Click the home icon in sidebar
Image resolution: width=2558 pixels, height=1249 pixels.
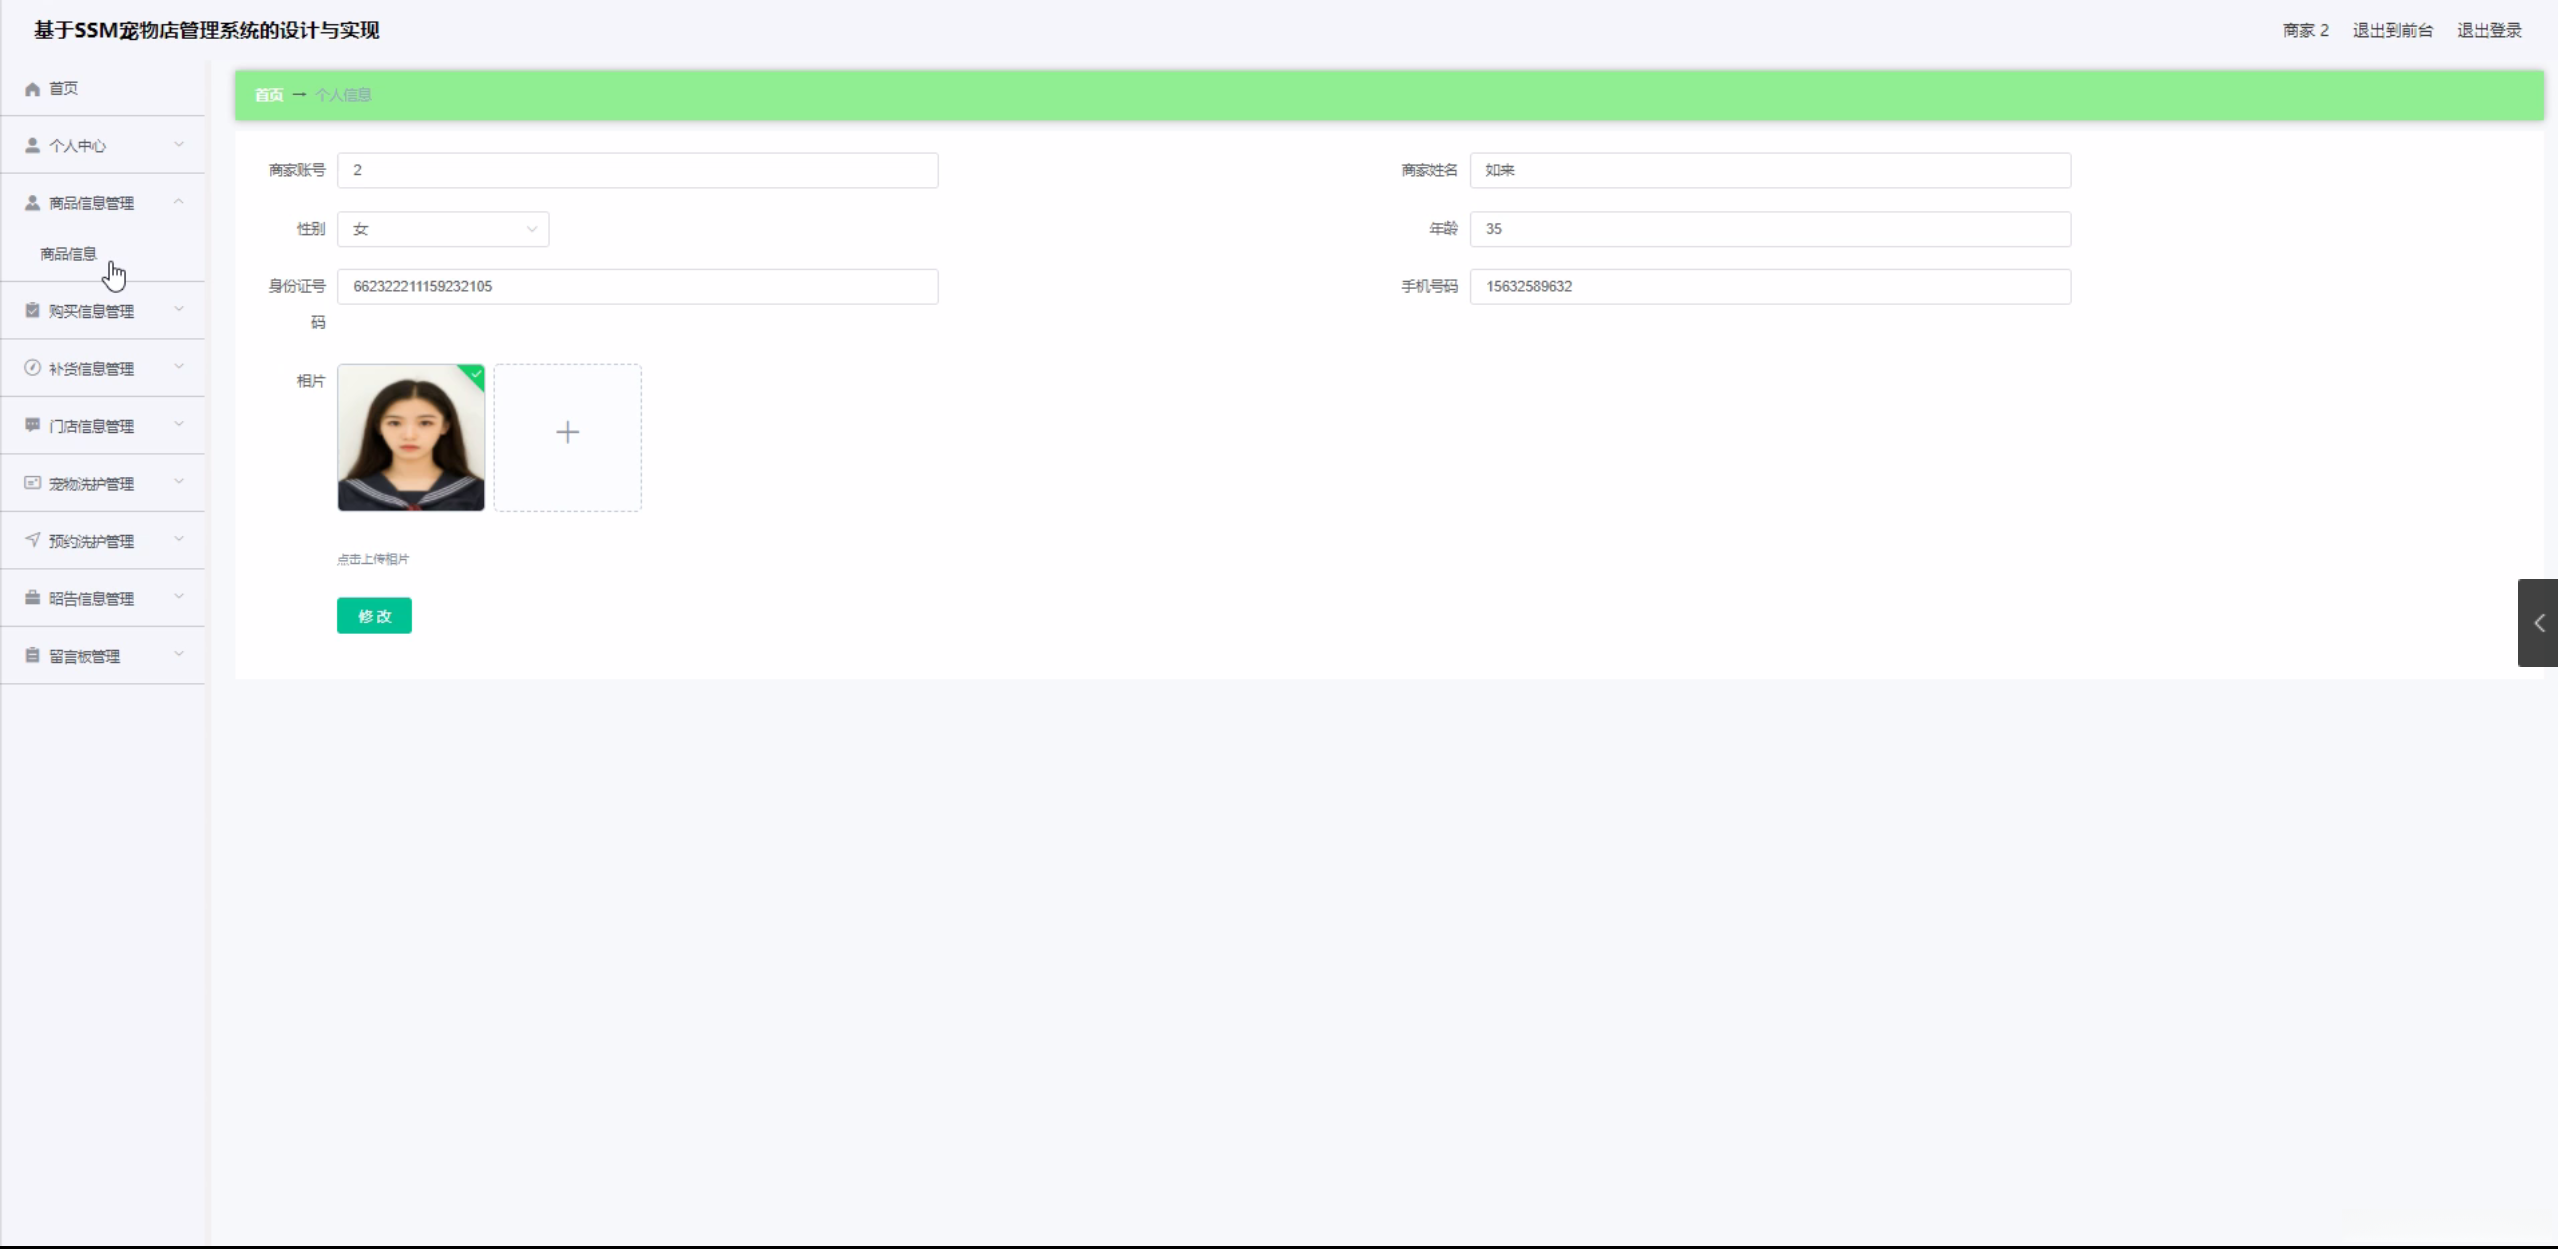(x=32, y=89)
